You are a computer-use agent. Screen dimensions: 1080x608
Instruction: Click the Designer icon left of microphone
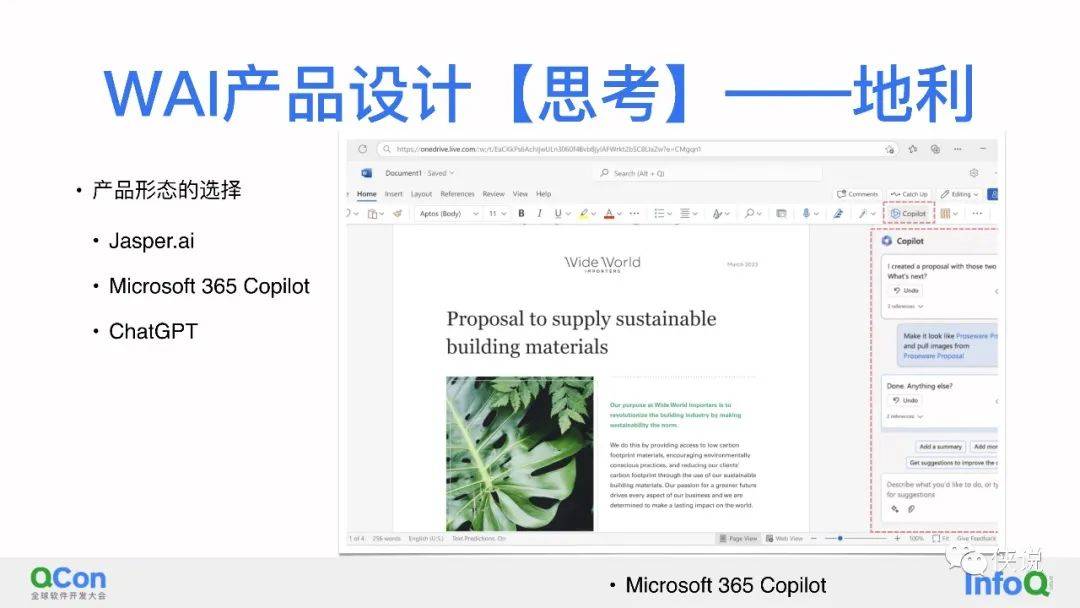tap(781, 213)
